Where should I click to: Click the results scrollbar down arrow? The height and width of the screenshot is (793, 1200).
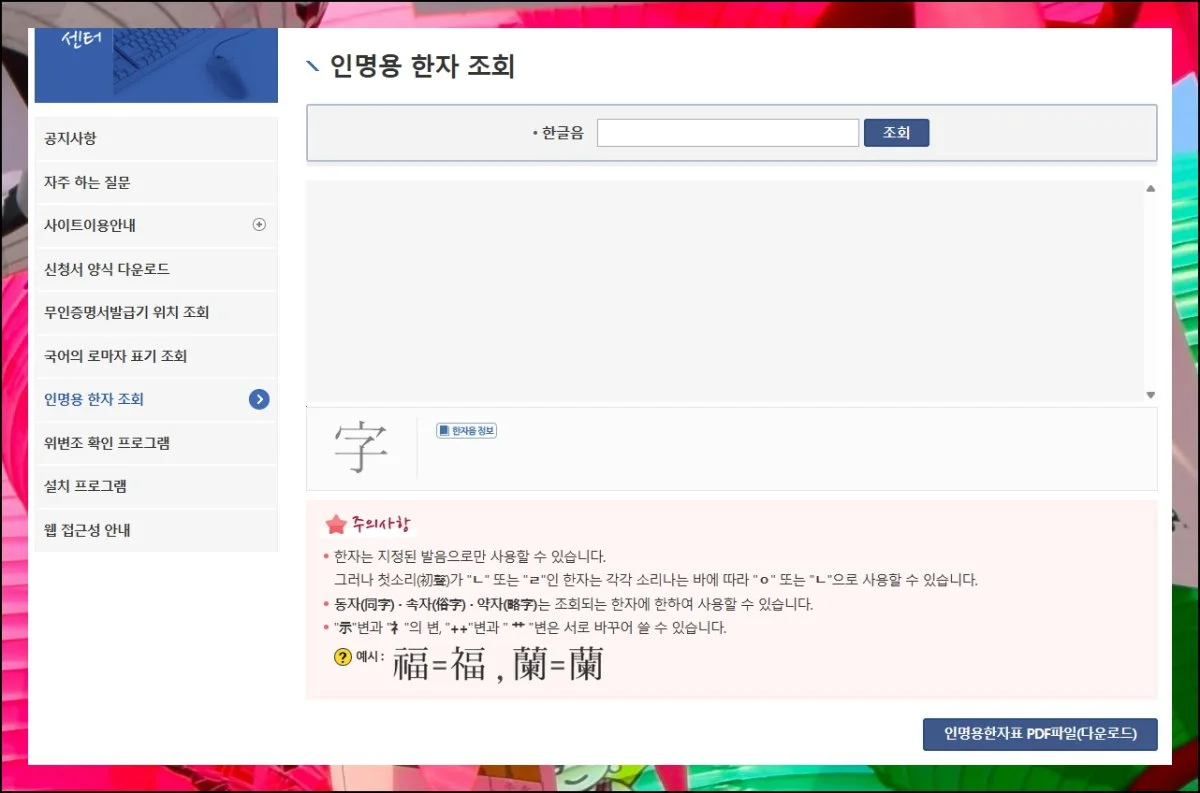1150,395
